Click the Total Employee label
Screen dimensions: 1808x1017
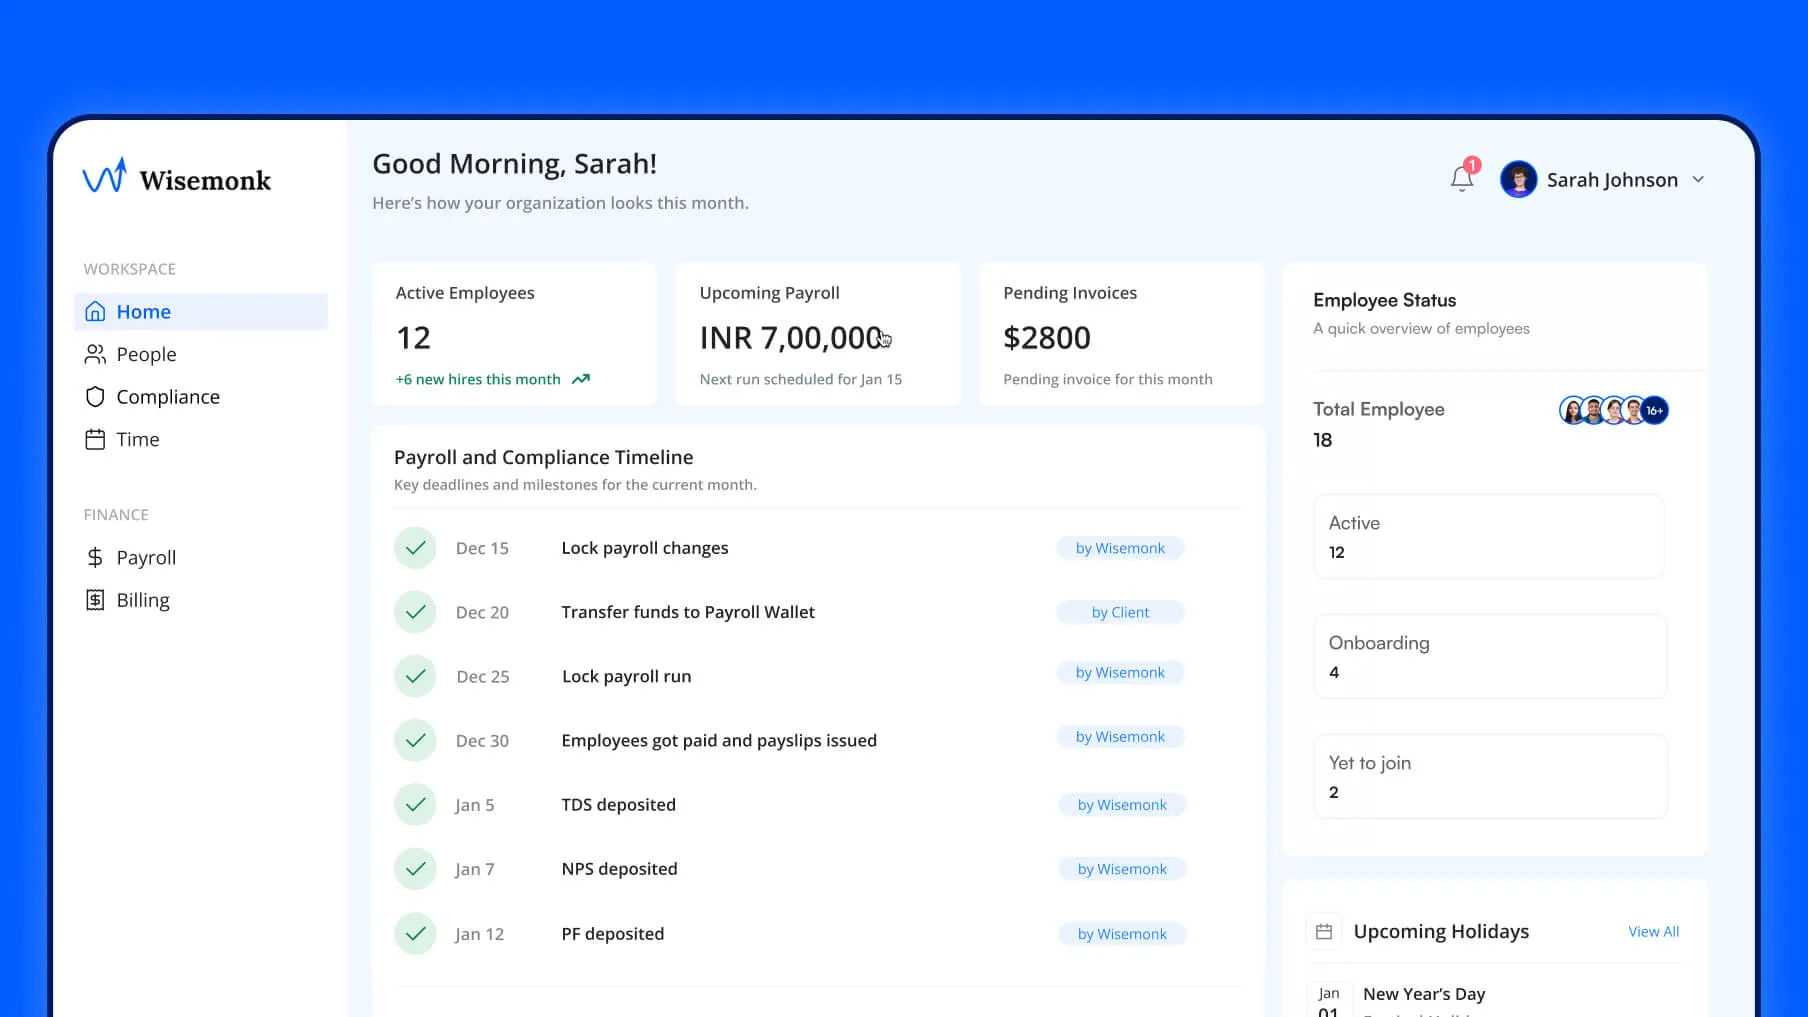click(x=1378, y=409)
